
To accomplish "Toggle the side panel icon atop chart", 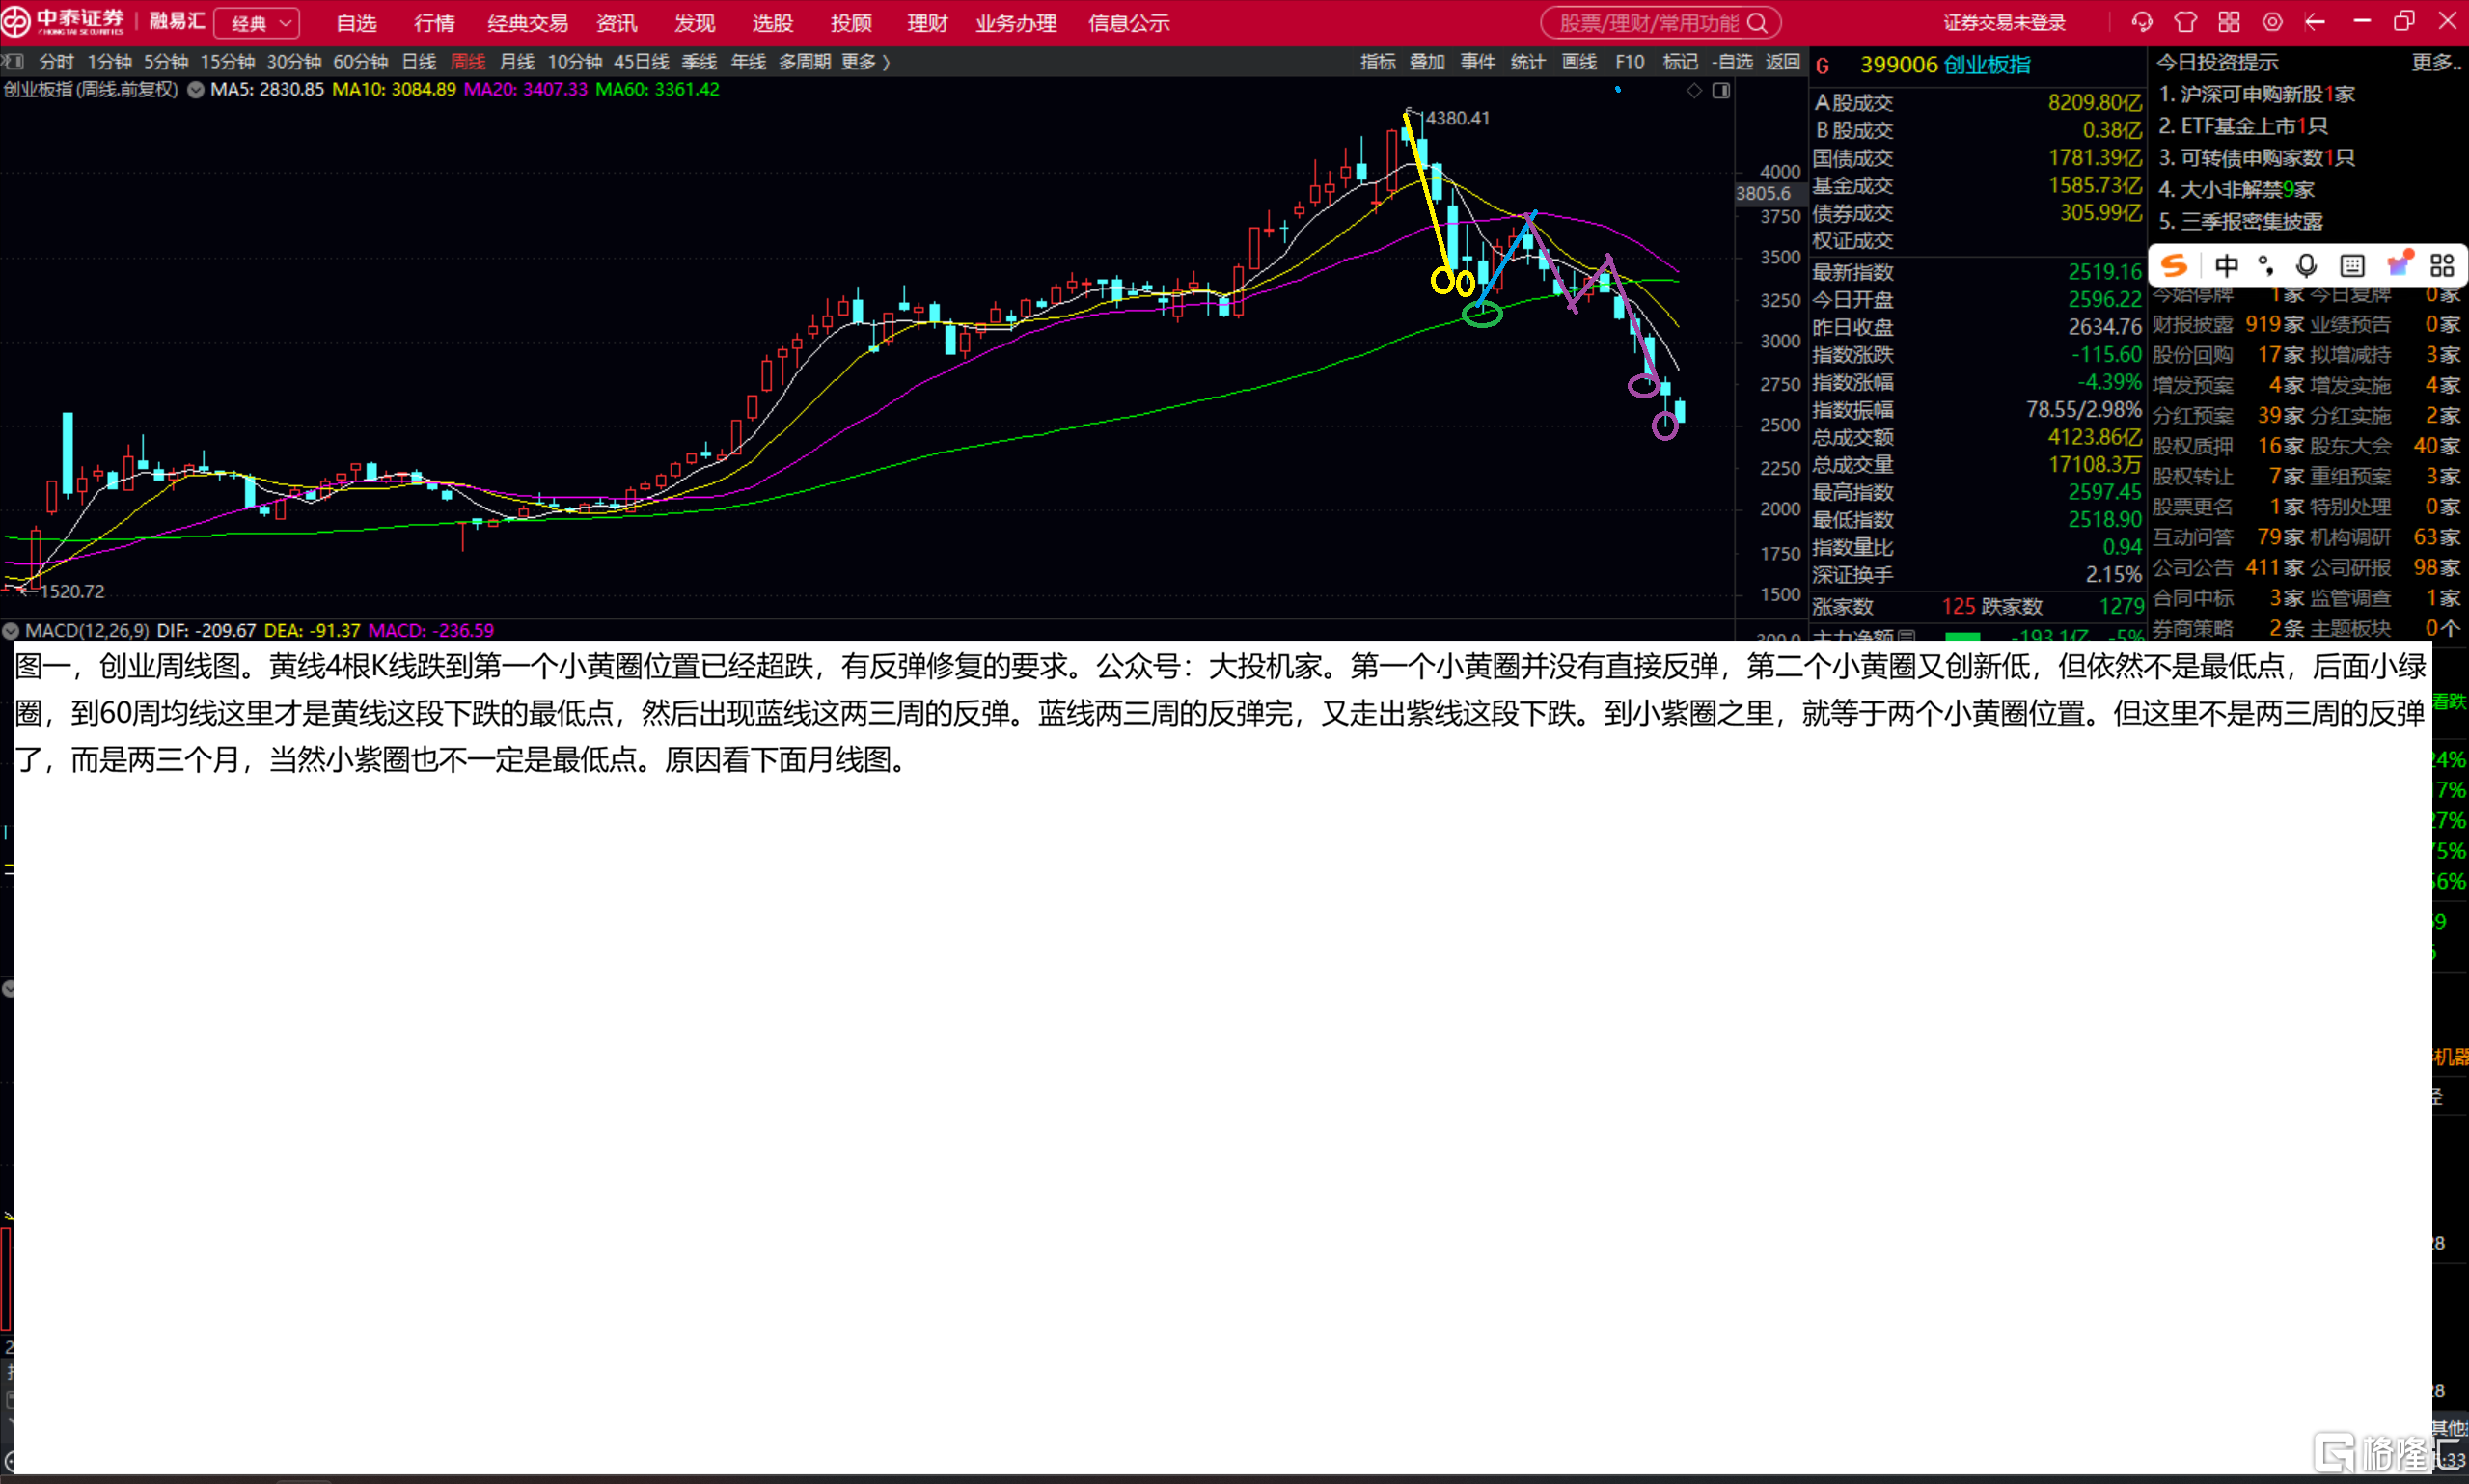I will (x=1721, y=90).
